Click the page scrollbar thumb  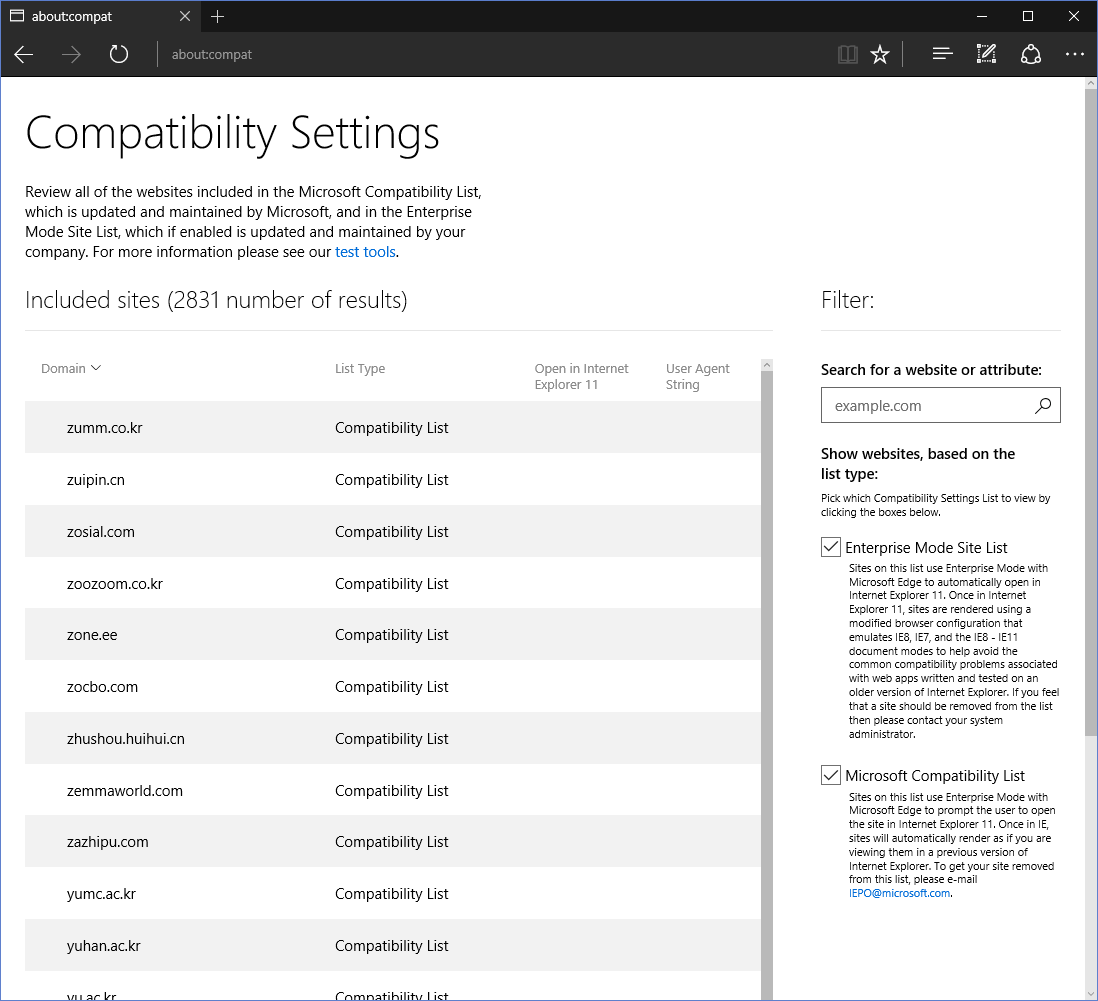pos(1090,412)
